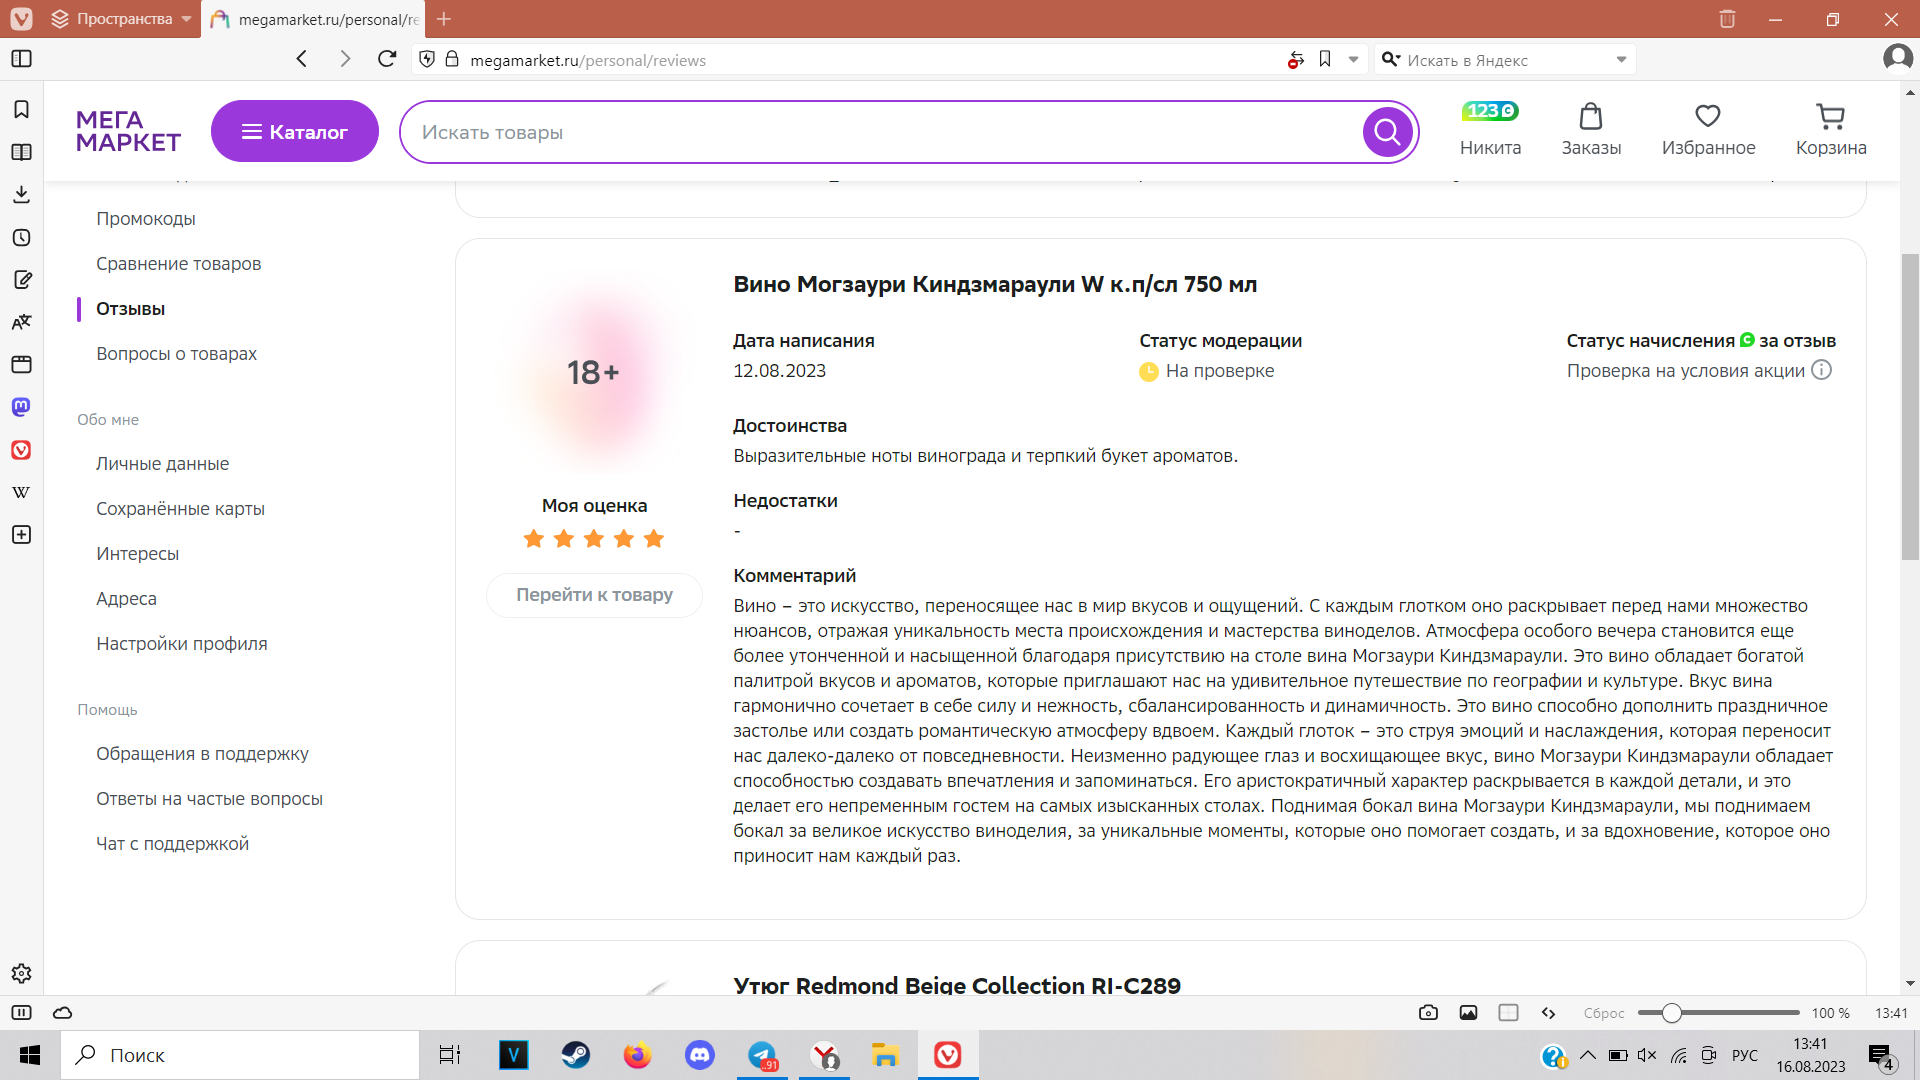Open the Mastodon web panel
Screen dimensions: 1920x1080
[21, 407]
